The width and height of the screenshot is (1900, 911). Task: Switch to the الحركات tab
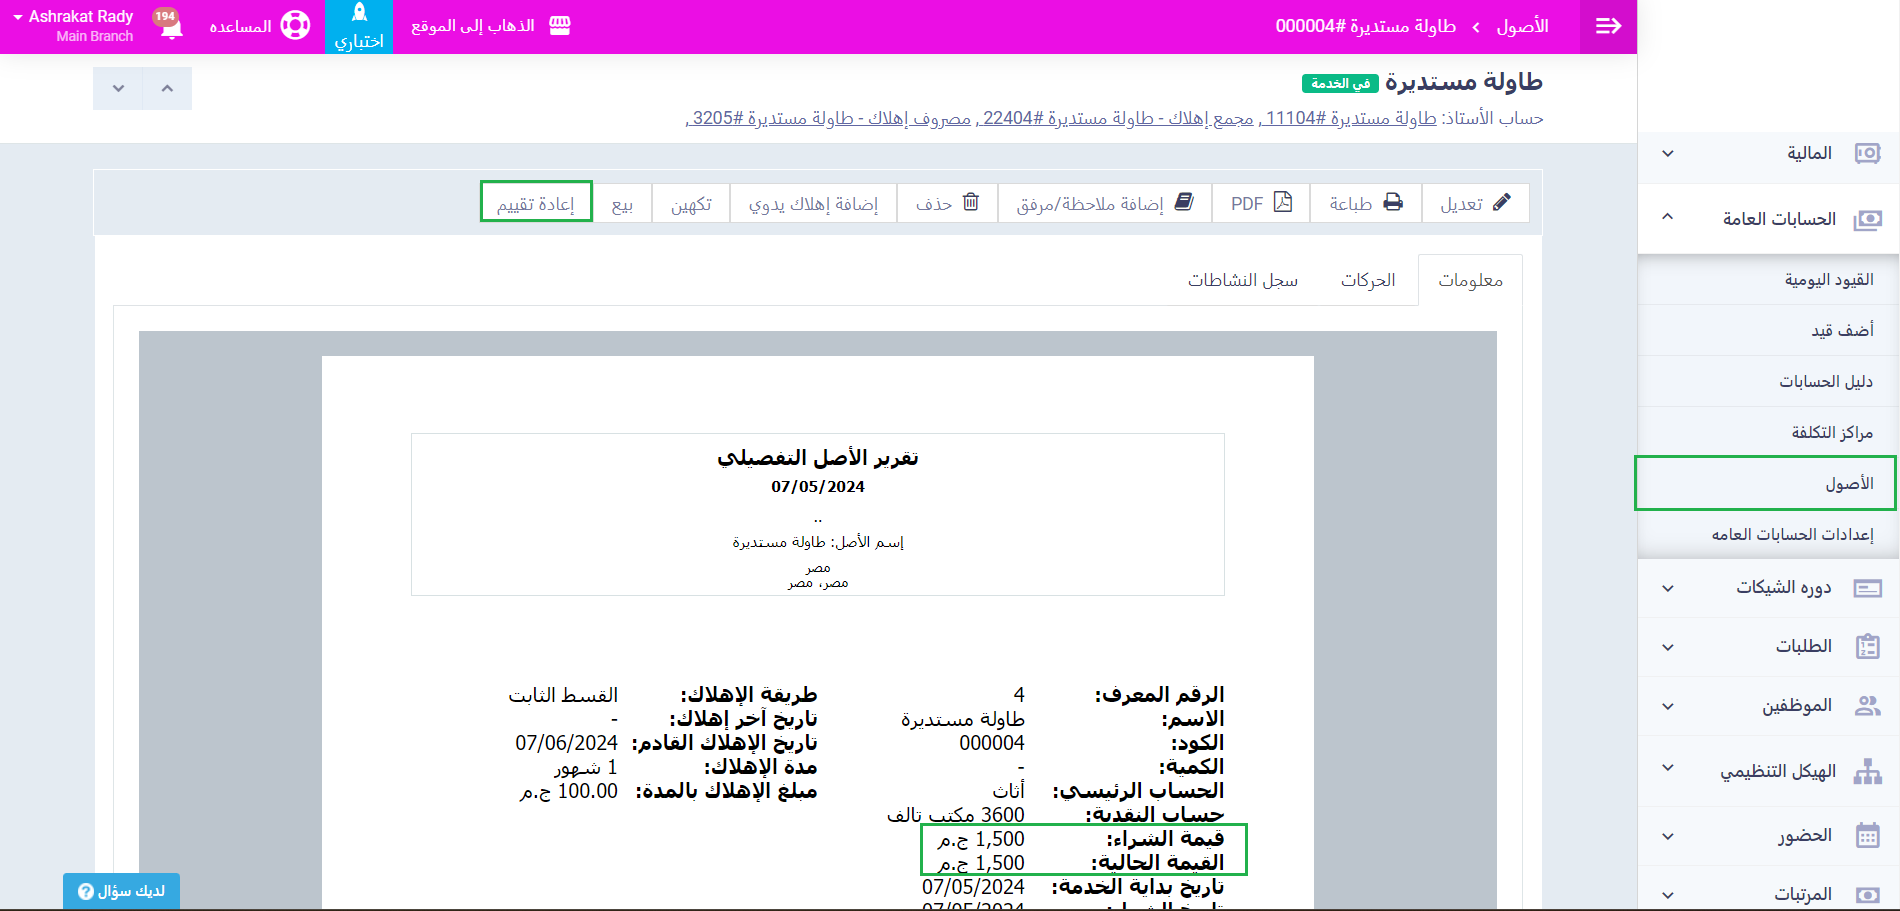(1367, 281)
